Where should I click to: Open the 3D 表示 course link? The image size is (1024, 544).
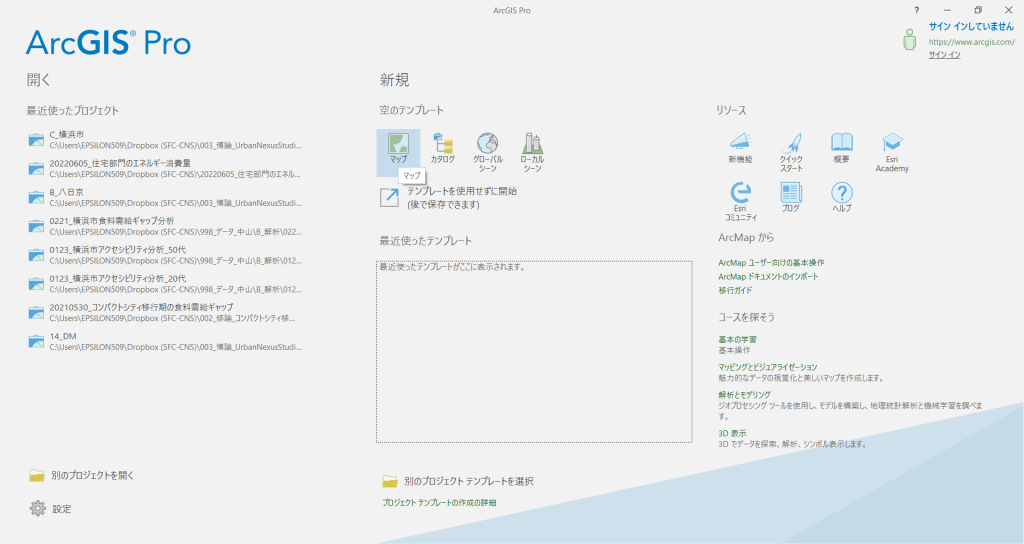coord(732,433)
